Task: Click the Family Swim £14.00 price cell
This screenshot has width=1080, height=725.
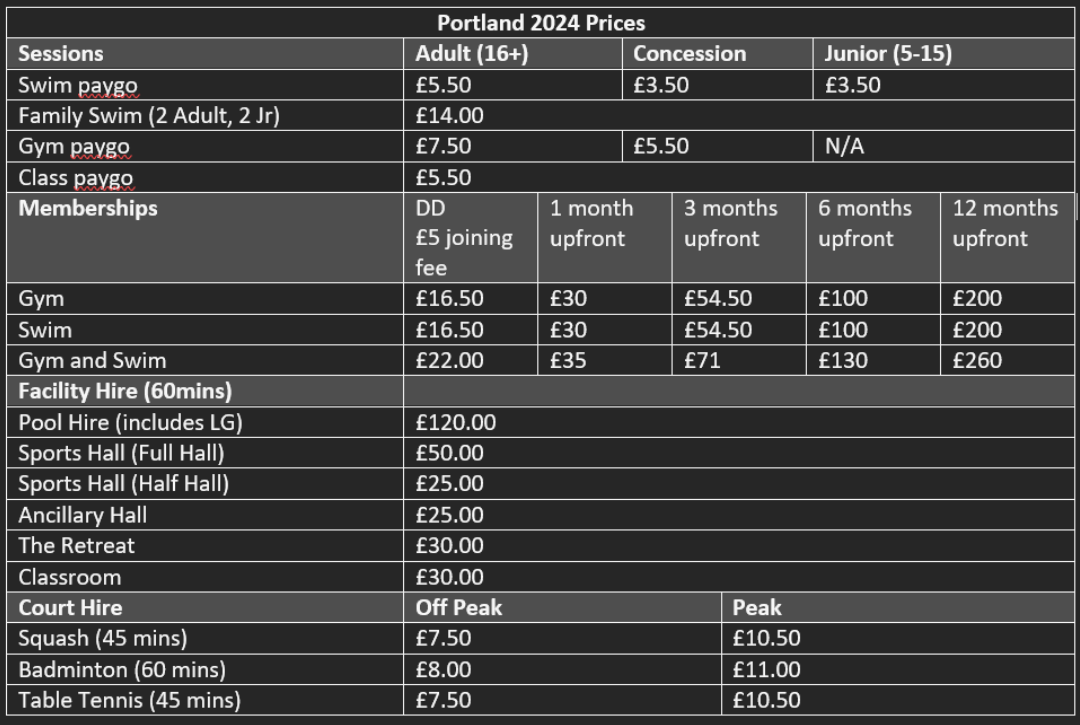Action: (738, 116)
